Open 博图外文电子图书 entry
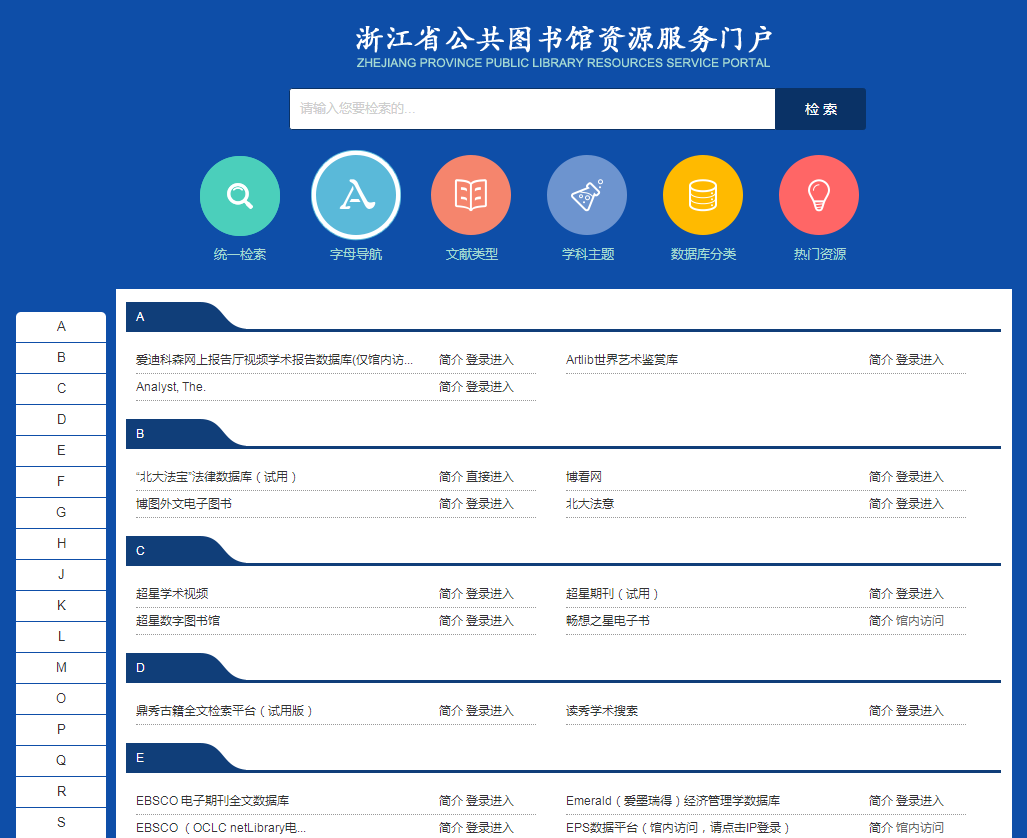The image size is (1027, 838). (183, 504)
